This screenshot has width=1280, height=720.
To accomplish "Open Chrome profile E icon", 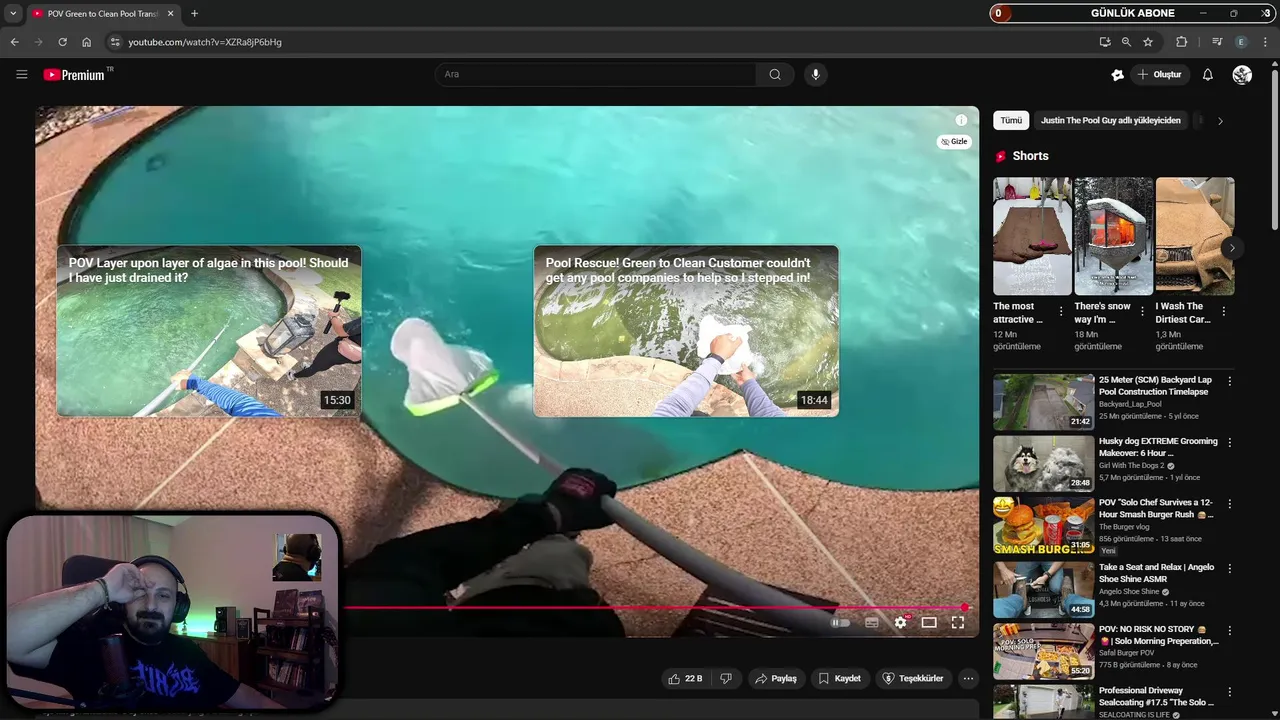I will coord(1241,42).
